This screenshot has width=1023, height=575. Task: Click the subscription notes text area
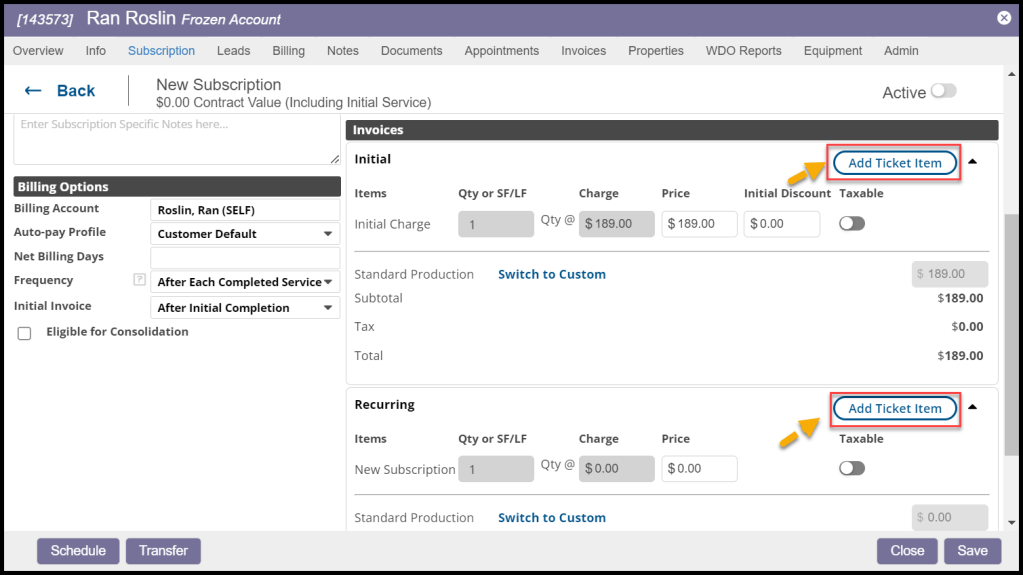(x=176, y=140)
